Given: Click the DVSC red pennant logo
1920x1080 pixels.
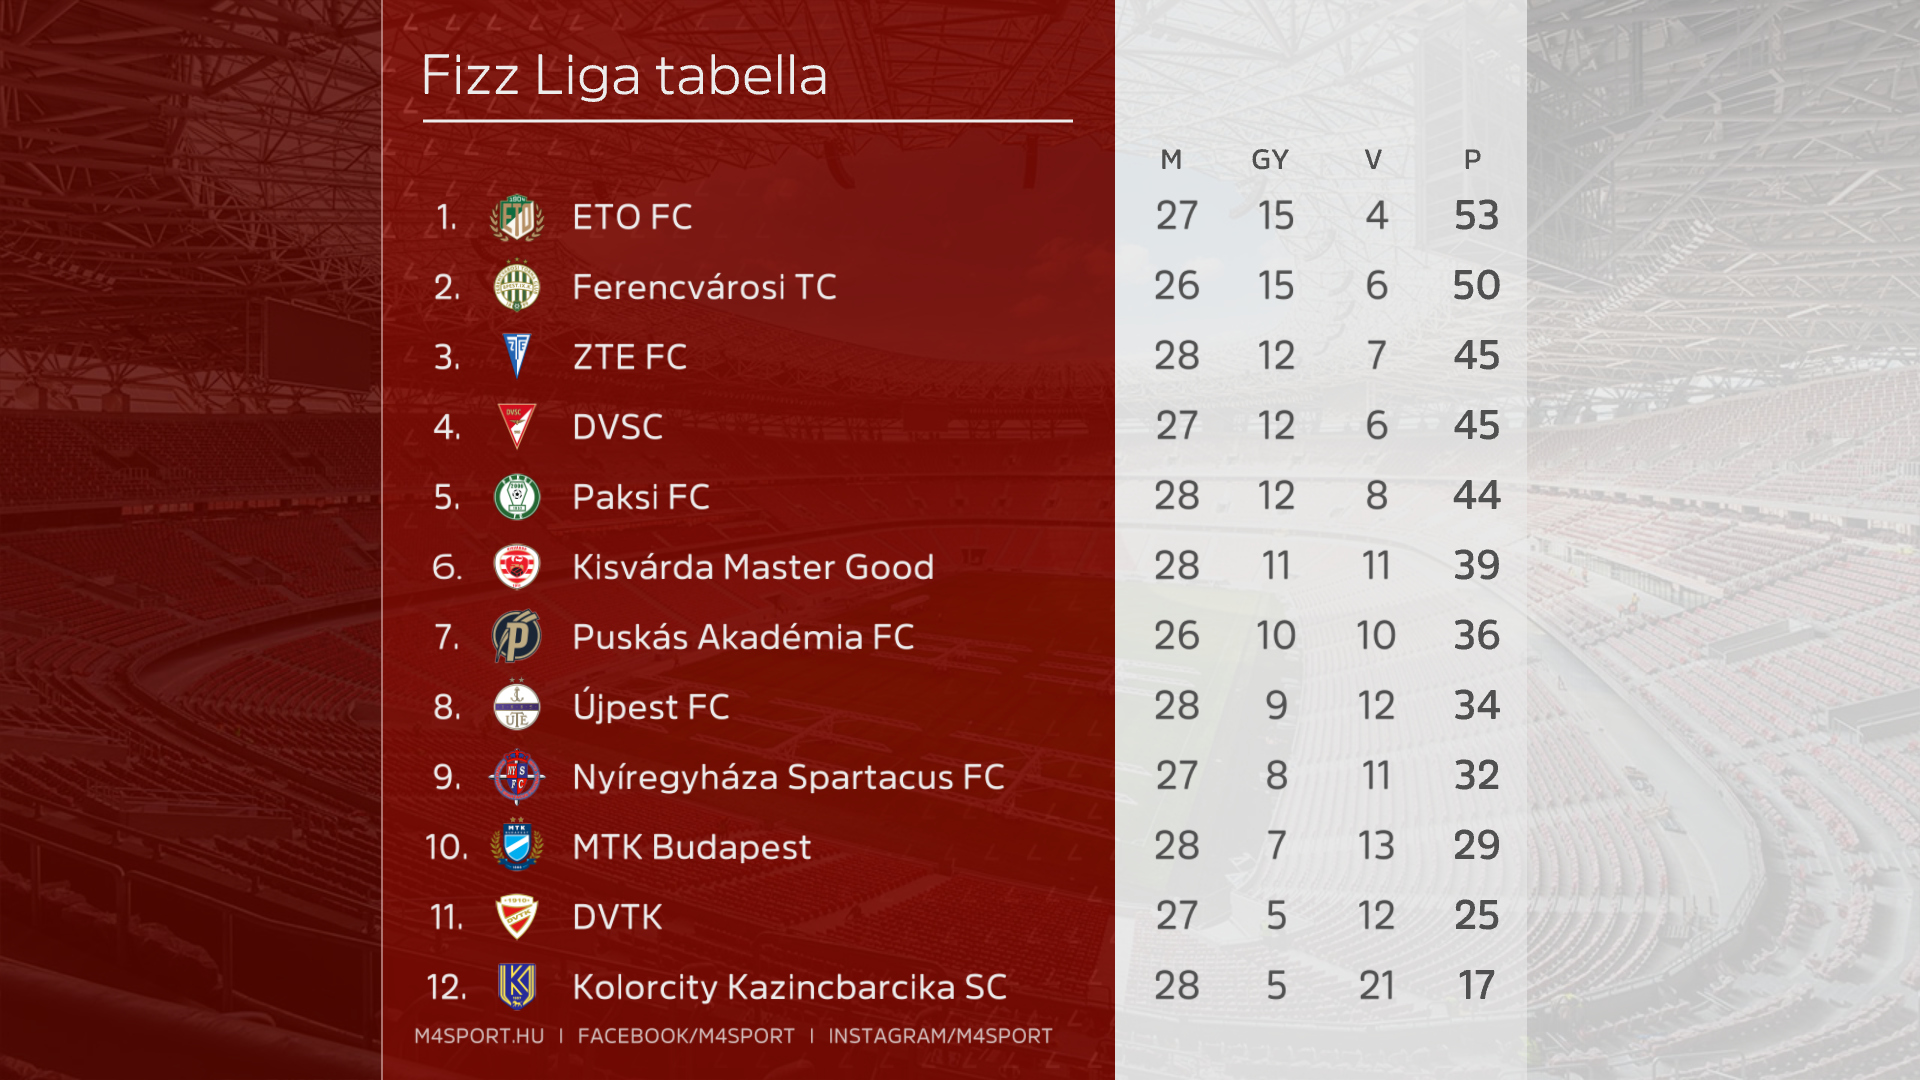Looking at the screenshot, I should (x=517, y=426).
